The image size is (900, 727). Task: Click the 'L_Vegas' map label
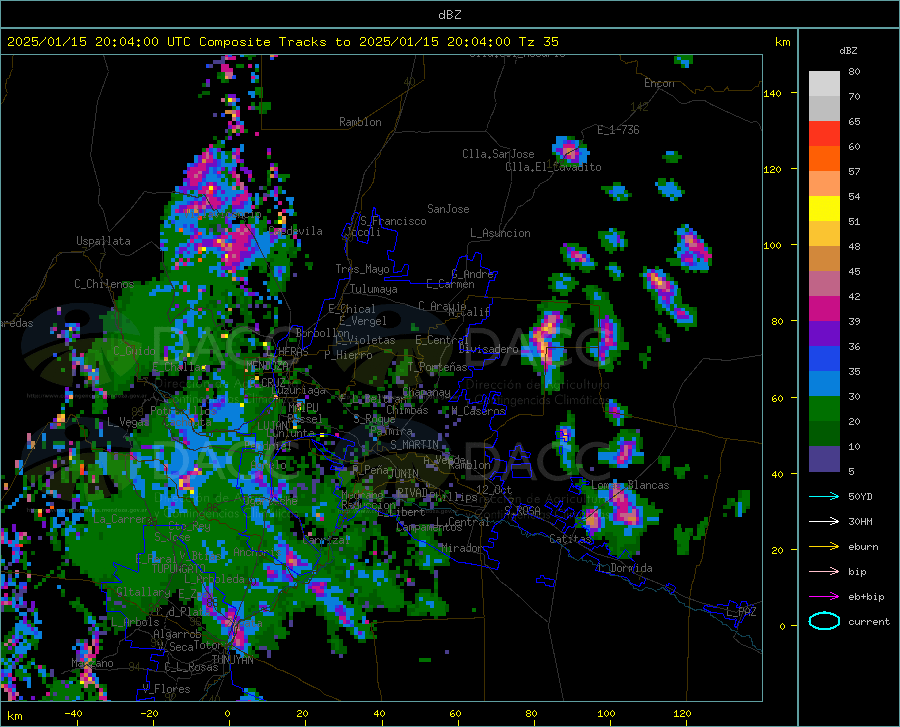pos(128,422)
